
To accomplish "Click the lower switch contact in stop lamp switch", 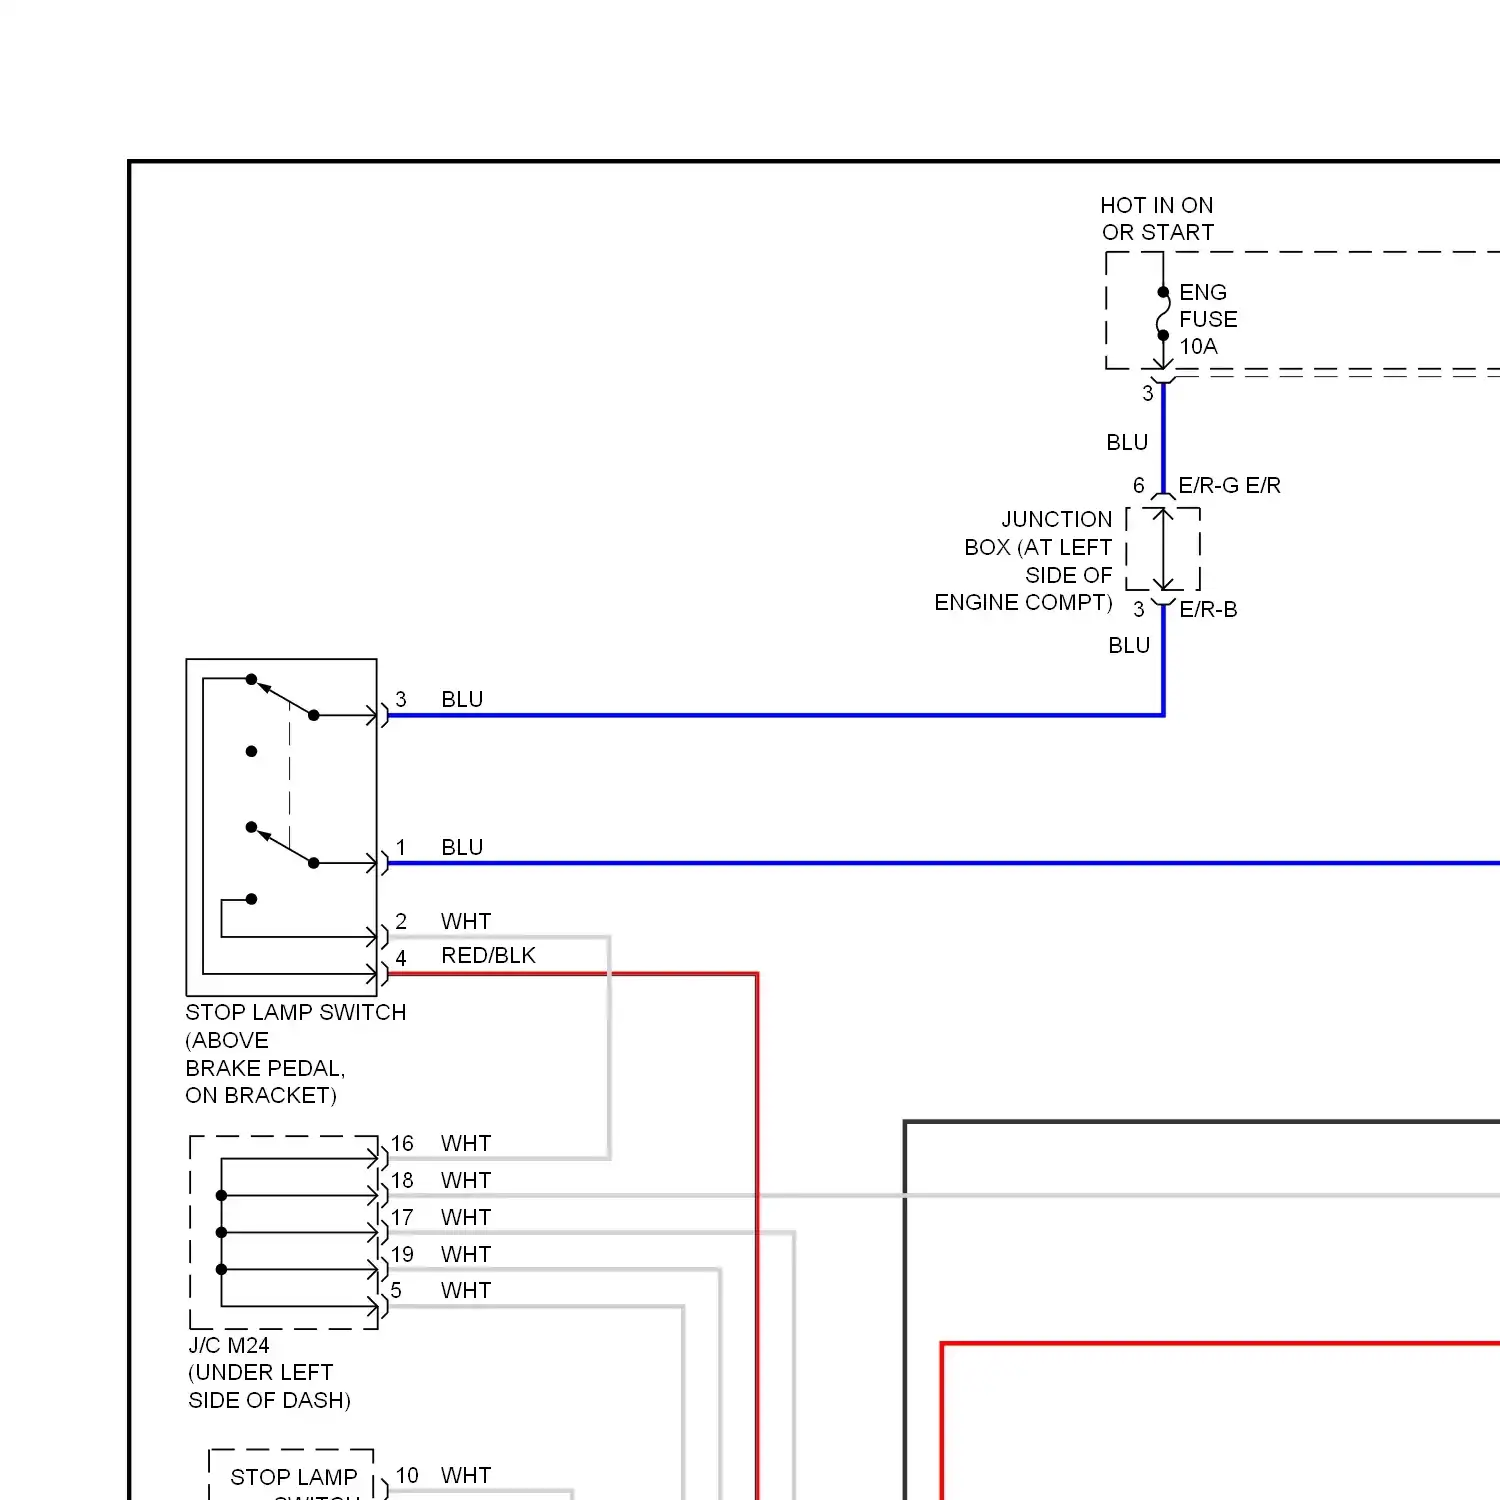I will click(284, 845).
